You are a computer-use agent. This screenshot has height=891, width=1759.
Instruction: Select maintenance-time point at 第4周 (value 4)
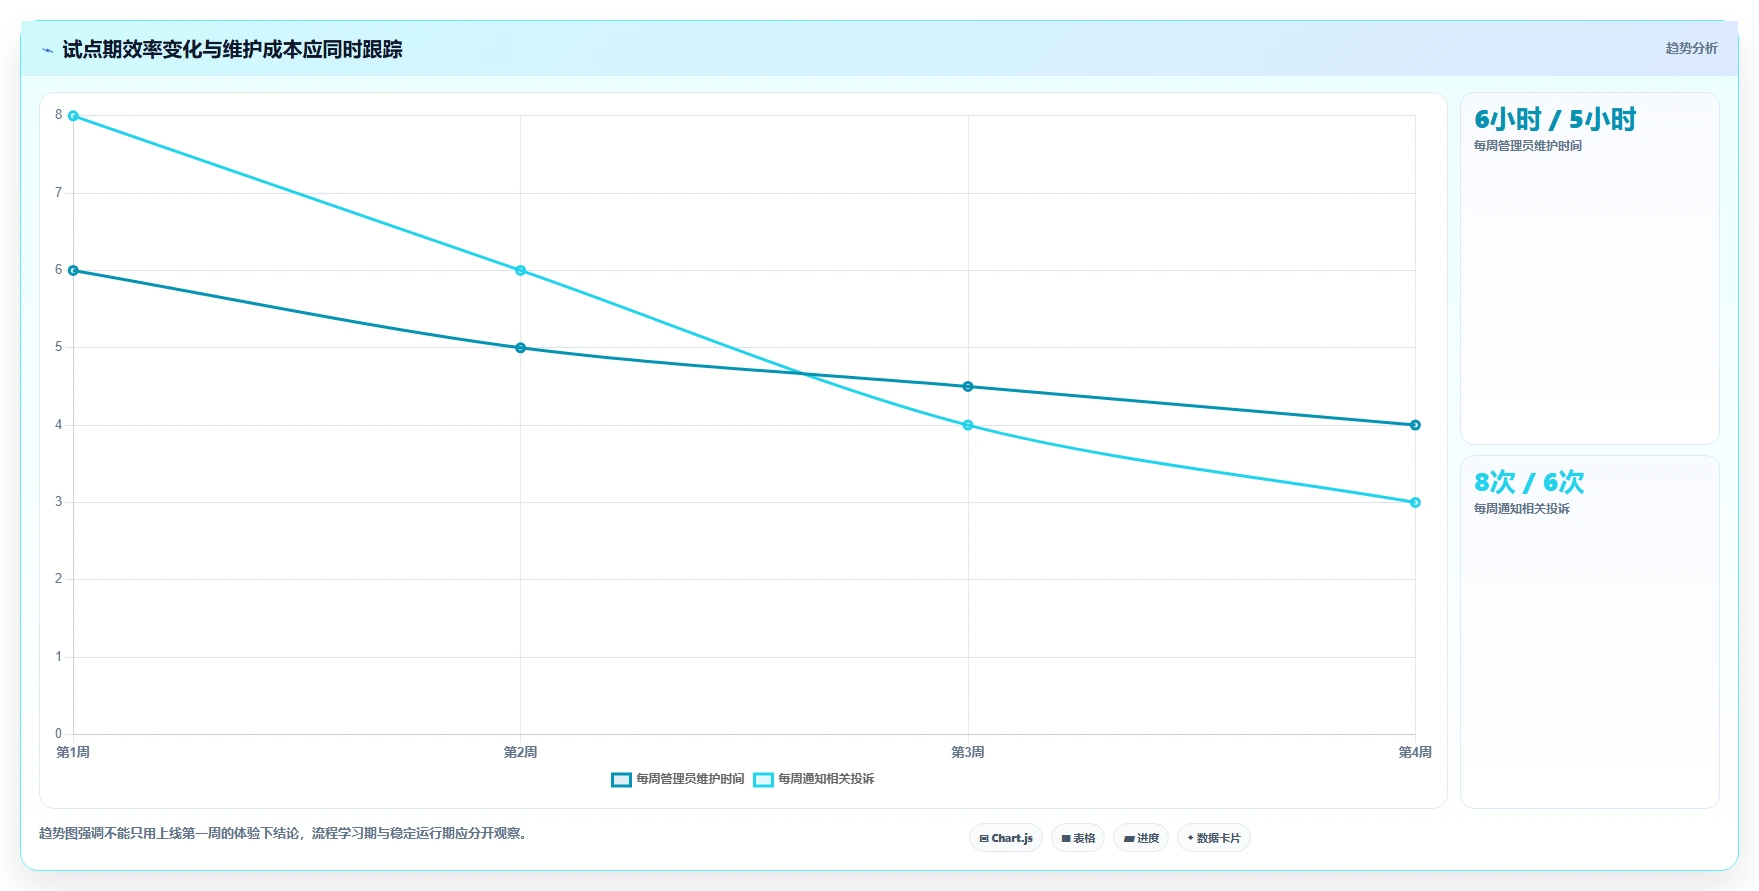(x=1415, y=425)
